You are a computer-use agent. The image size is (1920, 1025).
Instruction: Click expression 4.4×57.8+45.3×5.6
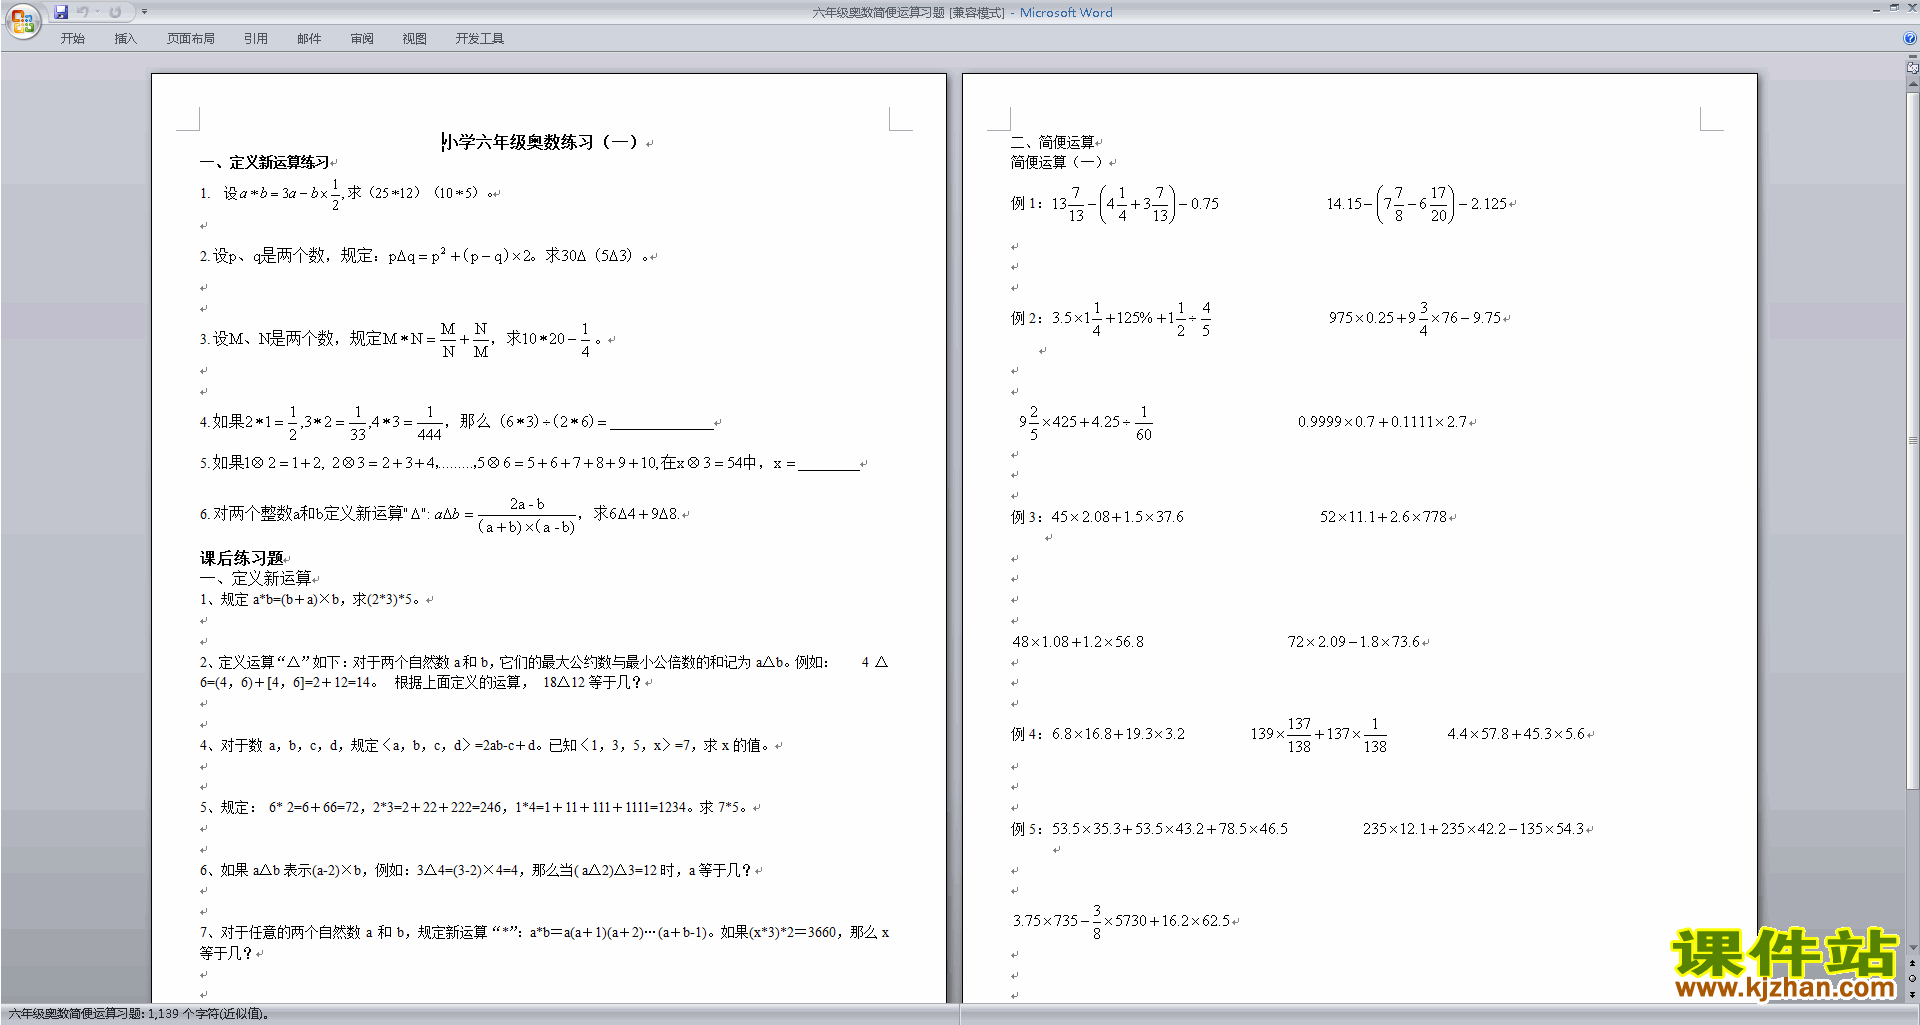pyautogui.click(x=1516, y=734)
